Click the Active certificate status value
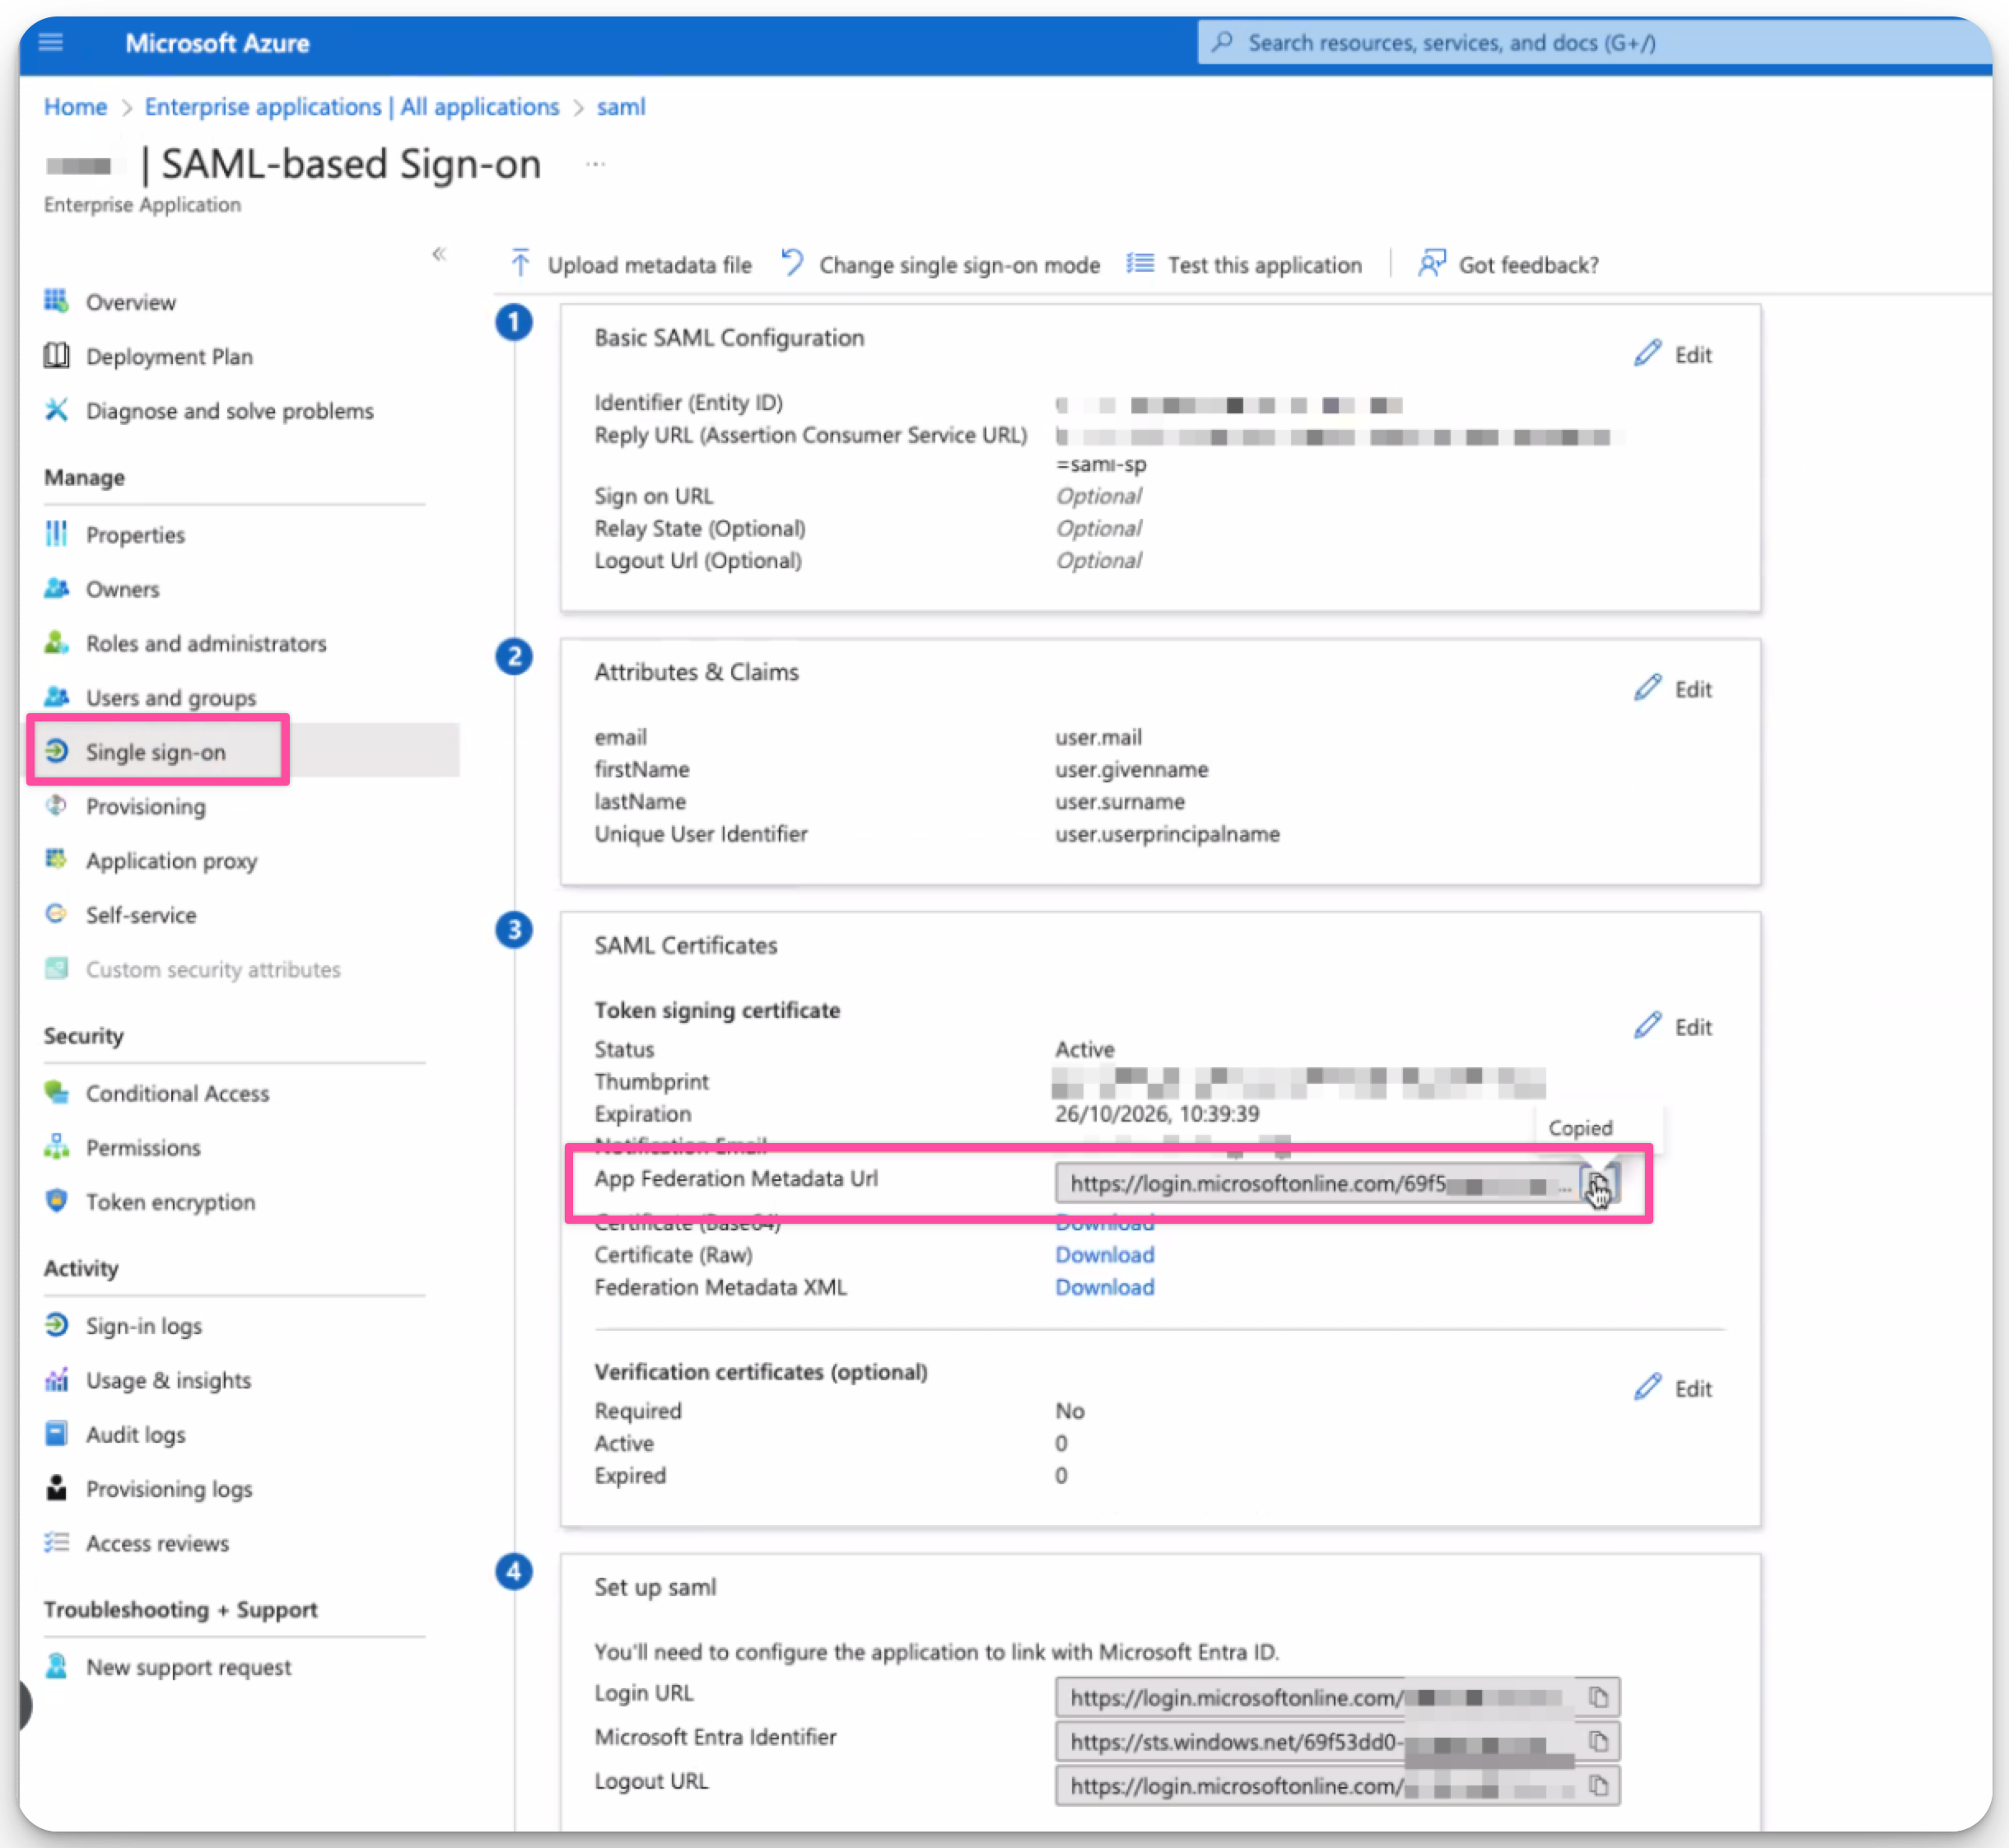2009x1848 pixels. pyautogui.click(x=1084, y=1049)
